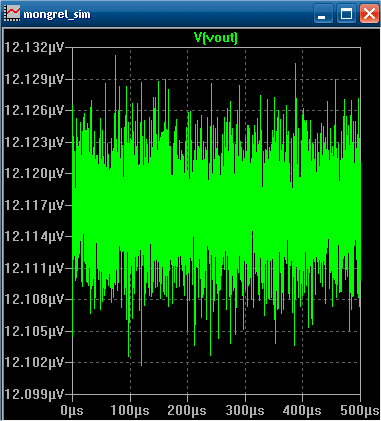
Task: Click the 0µs time axis label
Action: [72, 411]
